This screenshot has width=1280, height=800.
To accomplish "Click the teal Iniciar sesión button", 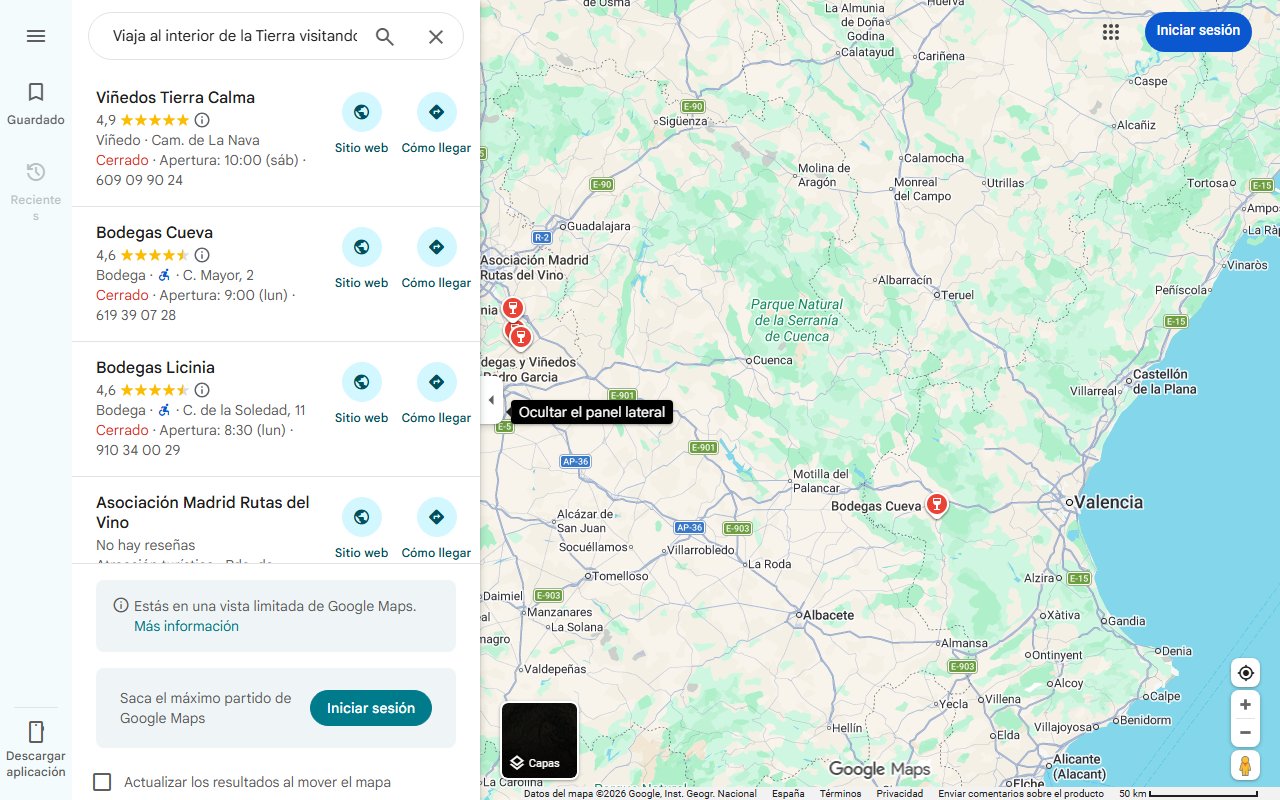I will coord(371,708).
